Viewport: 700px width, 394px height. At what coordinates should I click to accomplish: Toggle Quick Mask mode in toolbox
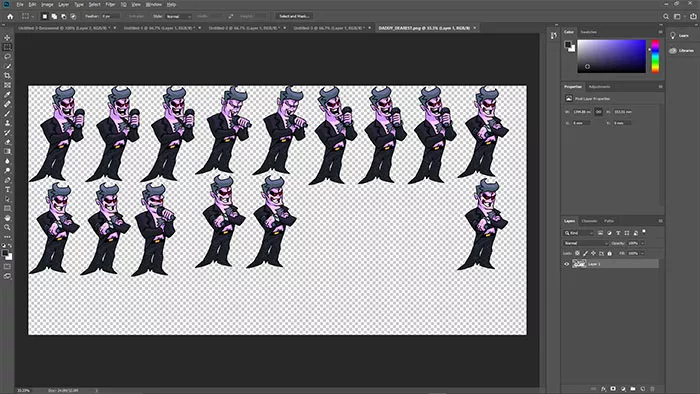(7, 267)
